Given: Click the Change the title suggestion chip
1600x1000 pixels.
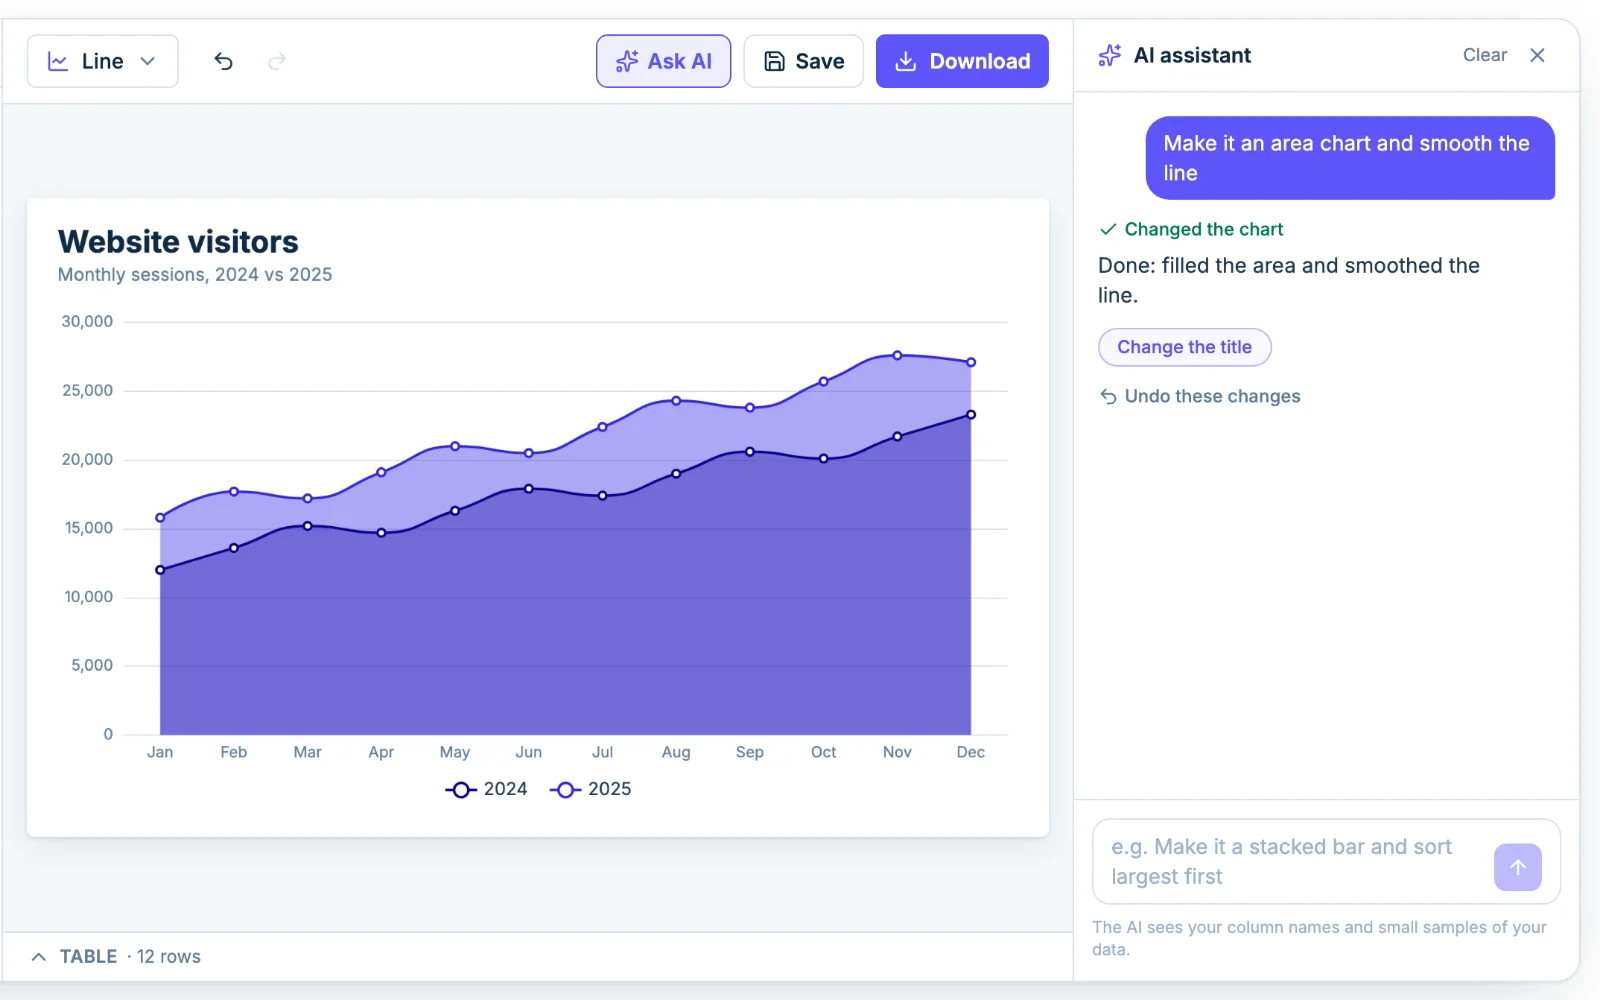Looking at the screenshot, I should [x=1185, y=347].
